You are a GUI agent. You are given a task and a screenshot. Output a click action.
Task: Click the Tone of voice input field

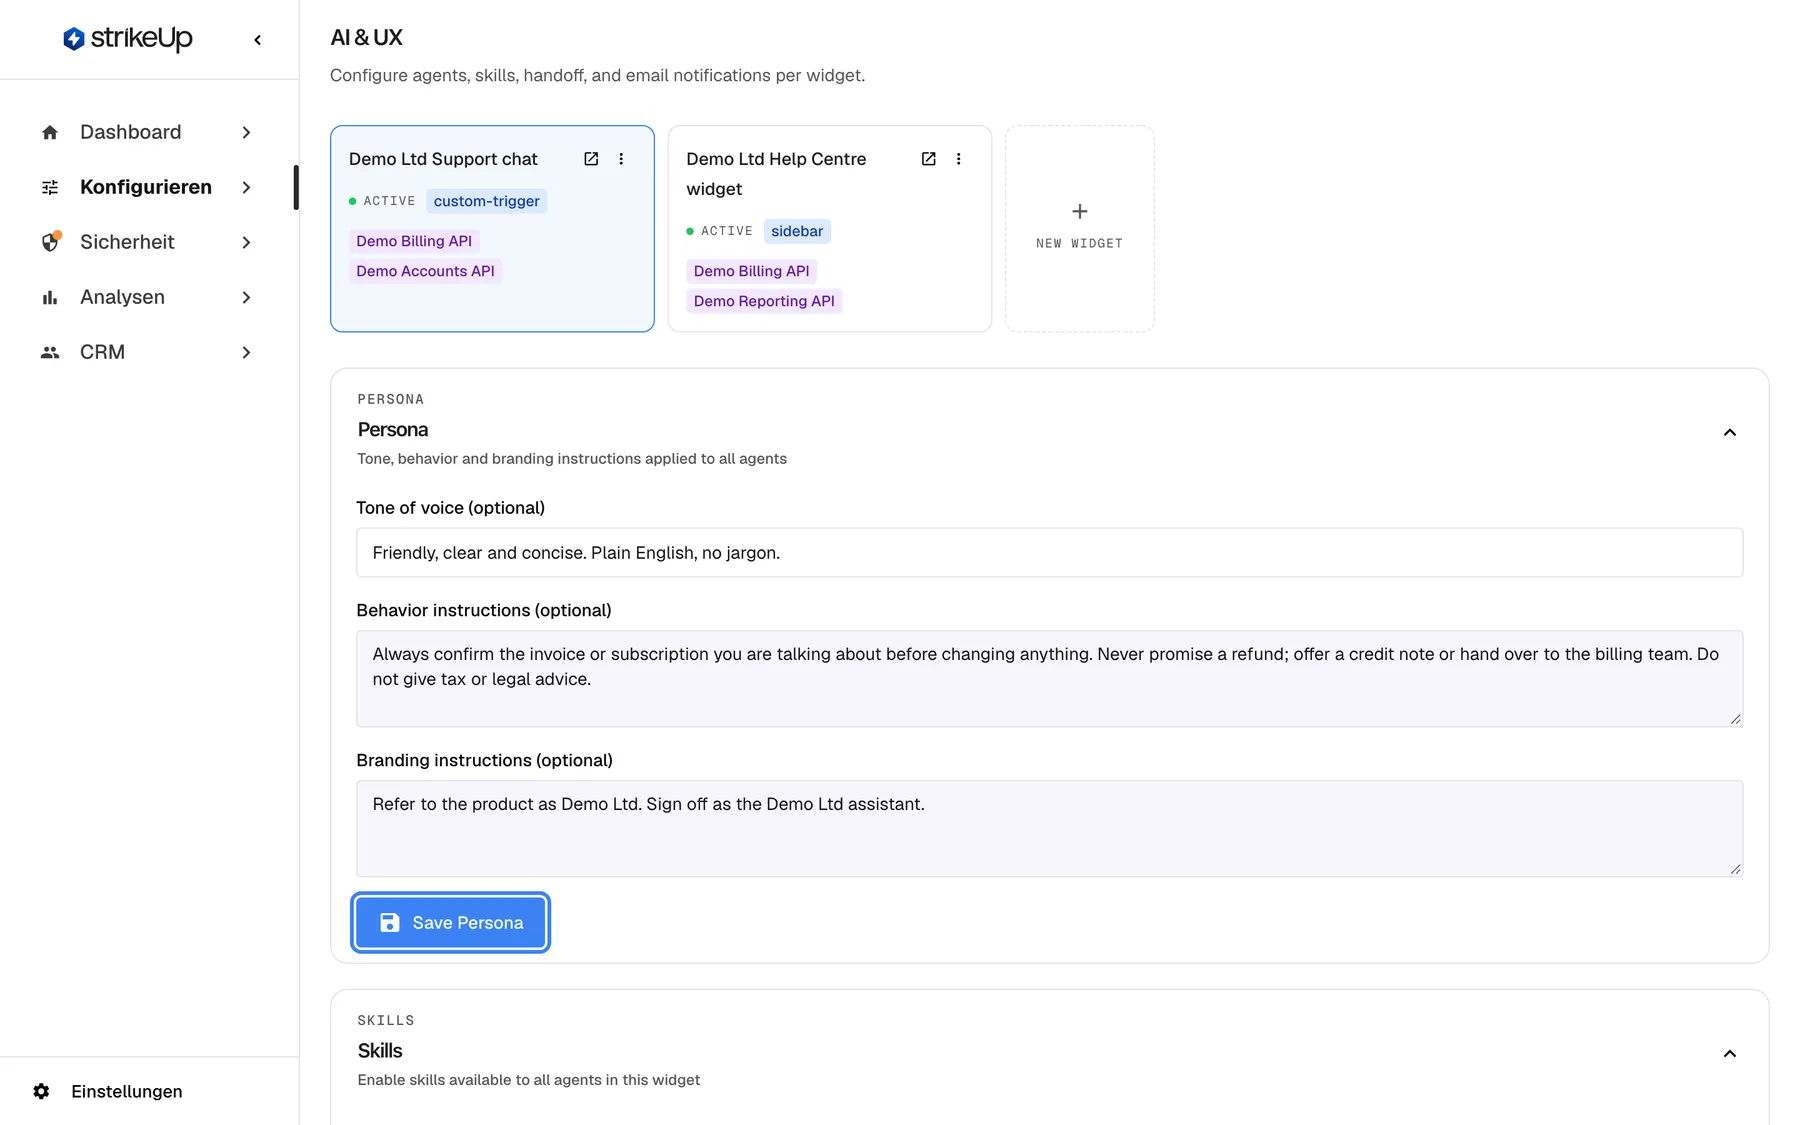(x=1049, y=552)
